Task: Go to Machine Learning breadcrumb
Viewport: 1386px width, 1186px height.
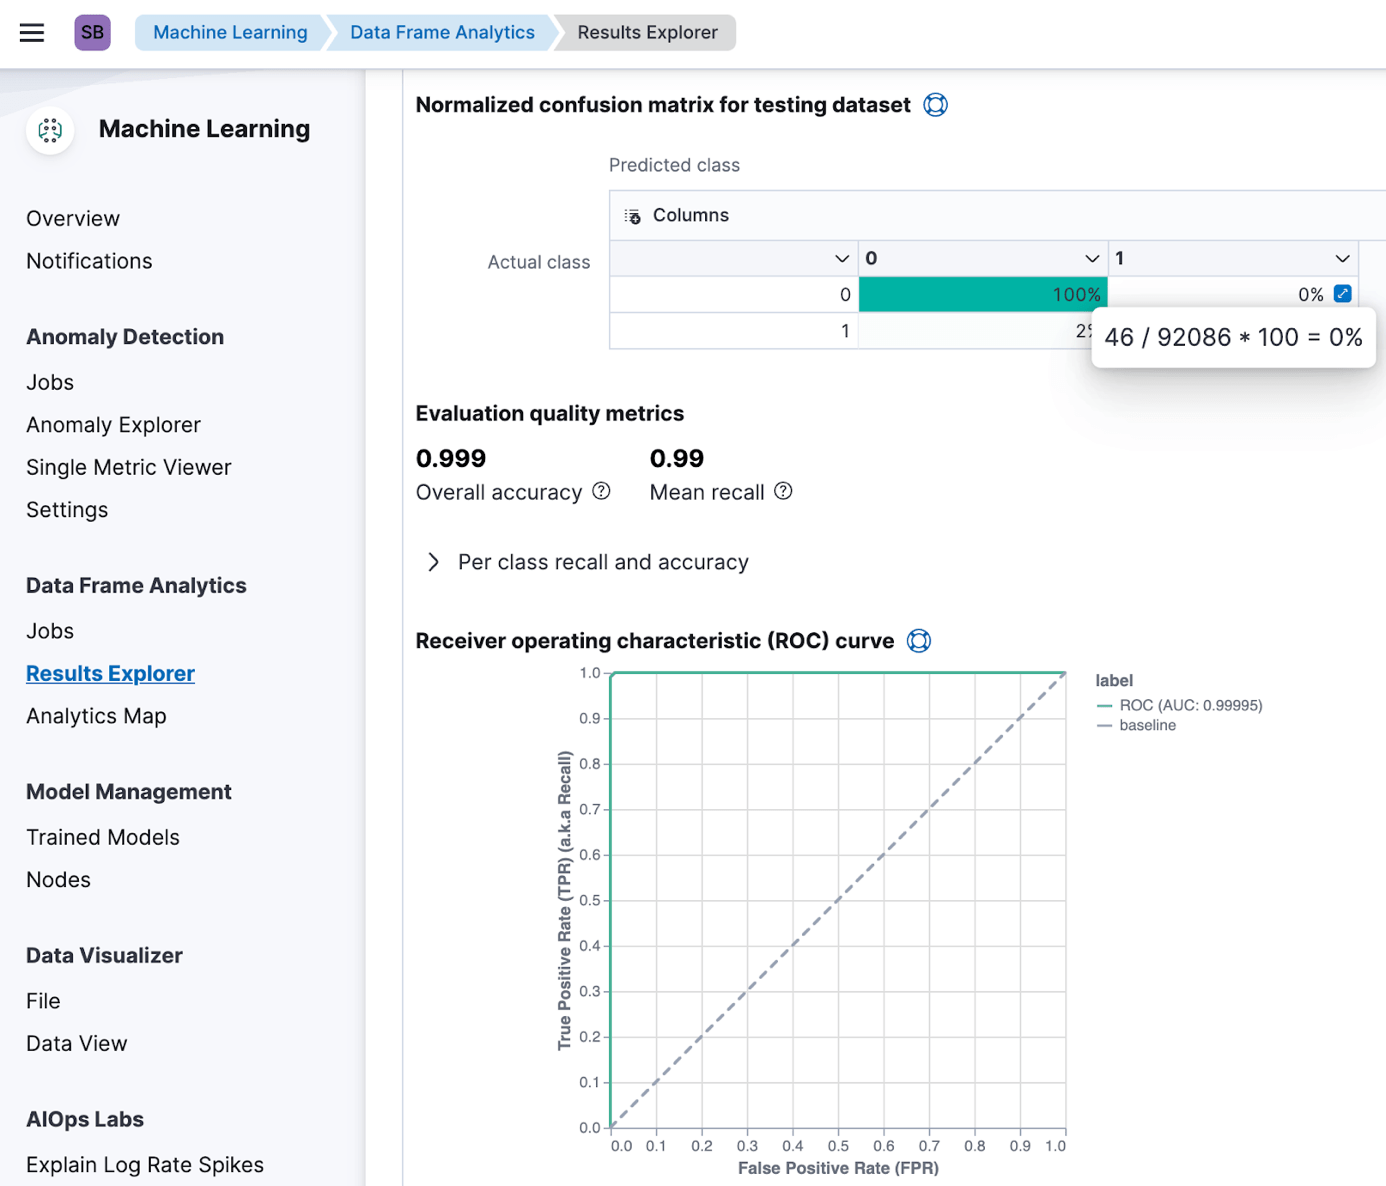Action: 230,33
